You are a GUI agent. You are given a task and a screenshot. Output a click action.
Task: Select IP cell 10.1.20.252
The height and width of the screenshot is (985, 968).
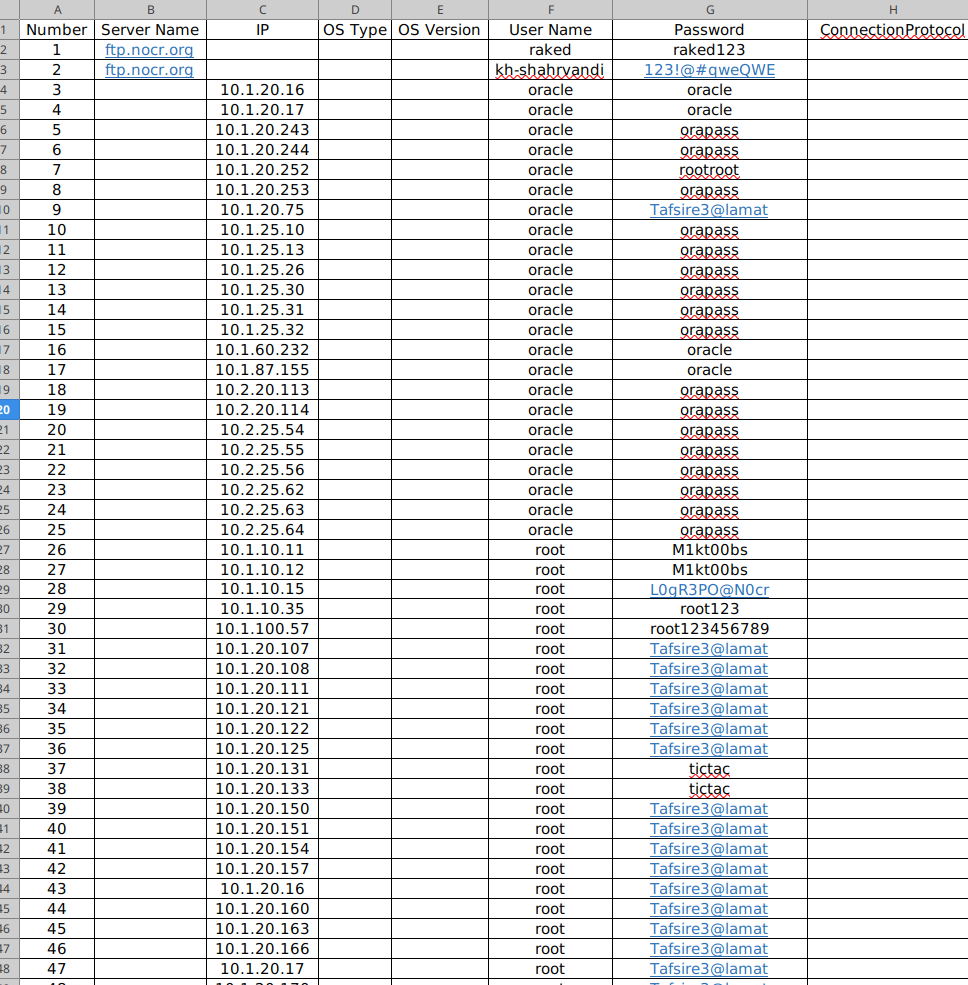pos(263,170)
